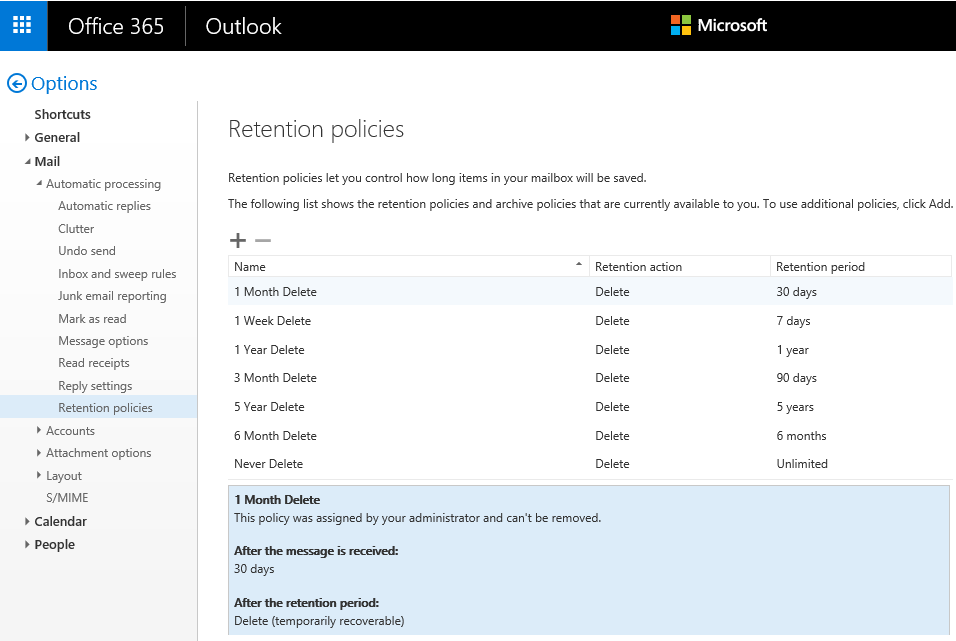Screen dimensions: 956x641
Task: Select the S/MIME option
Action: pos(67,498)
